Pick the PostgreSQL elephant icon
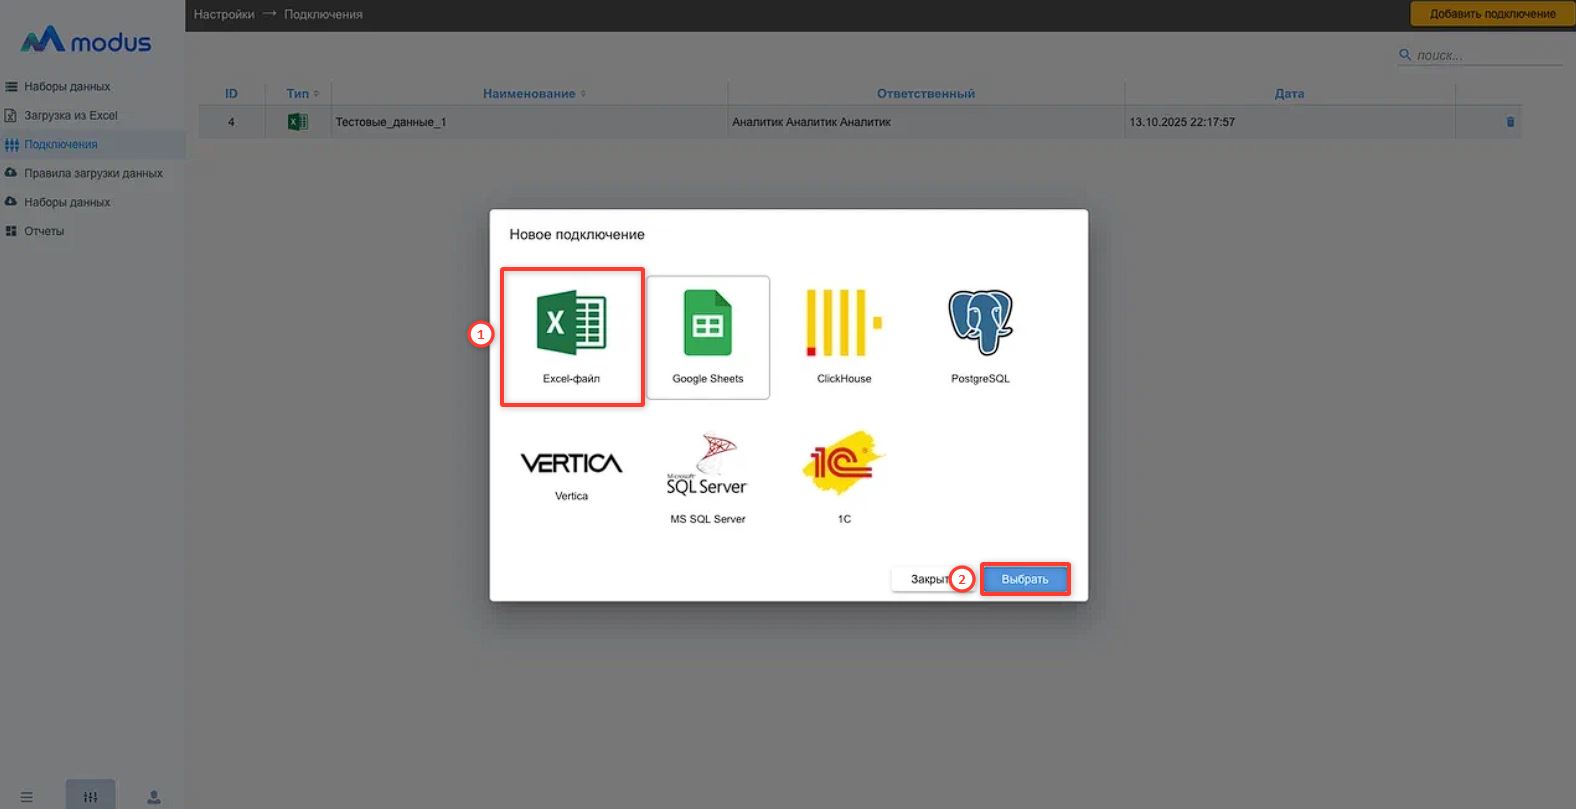Image resolution: width=1576 pixels, height=809 pixels. point(980,324)
